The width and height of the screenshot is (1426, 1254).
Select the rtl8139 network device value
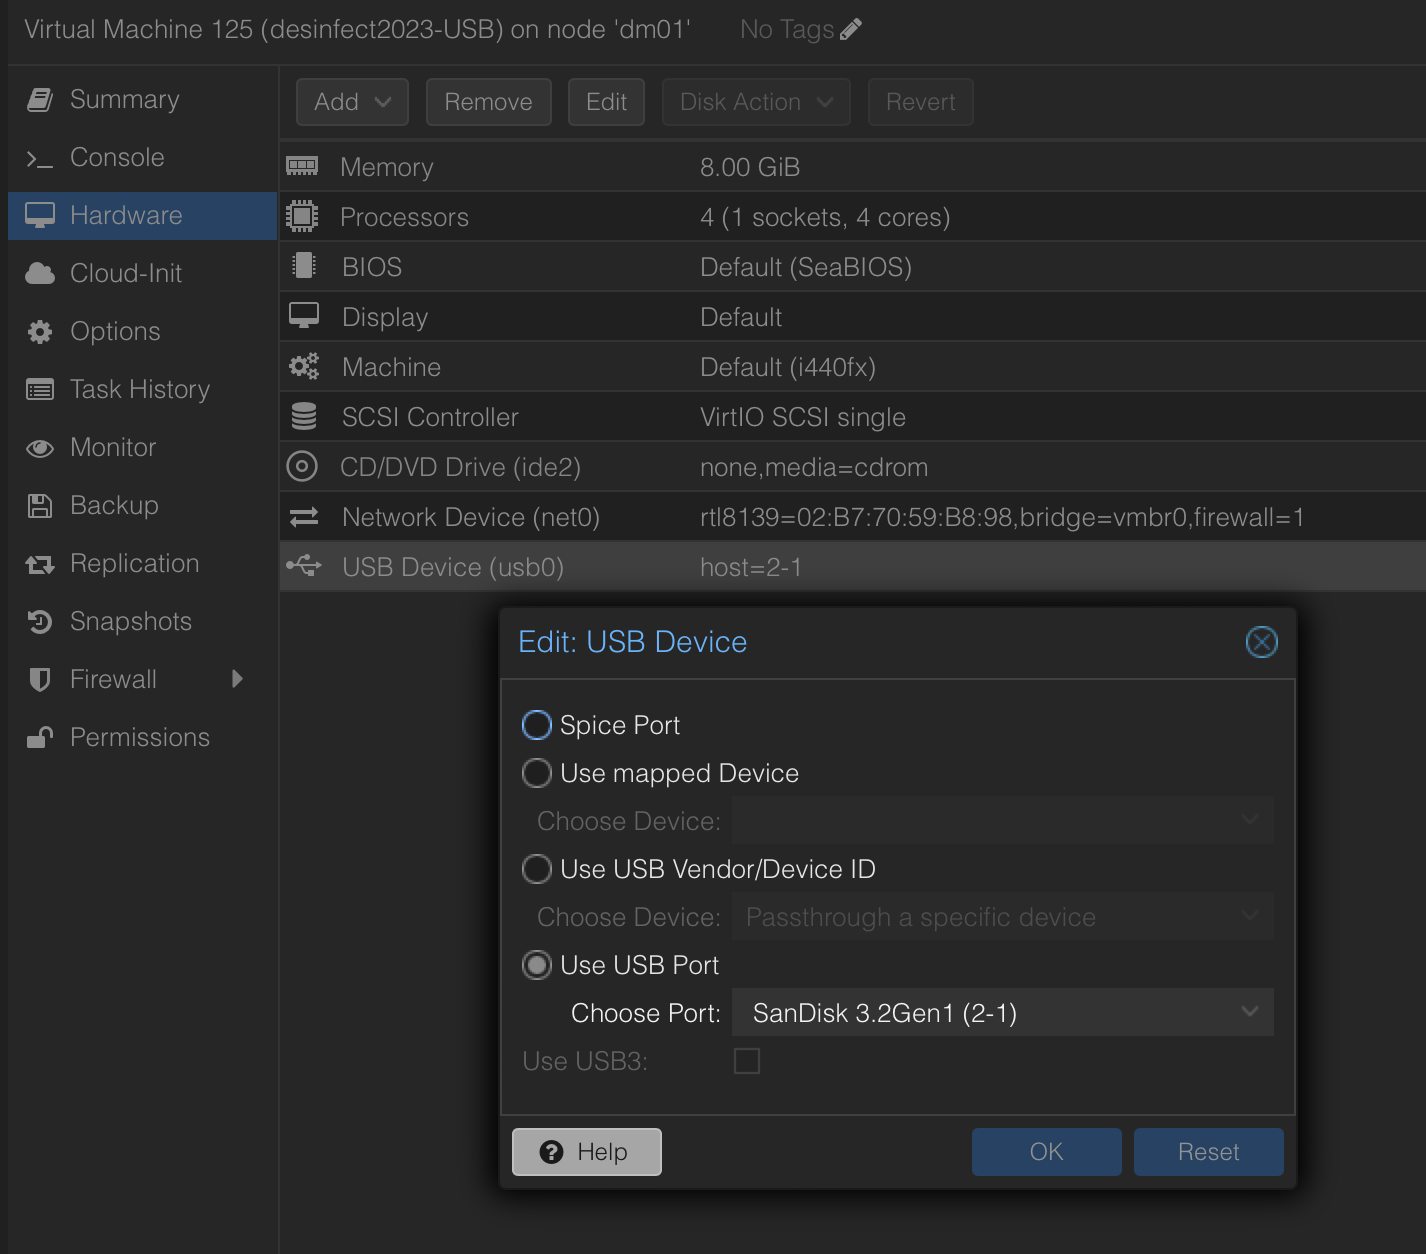1002,517
